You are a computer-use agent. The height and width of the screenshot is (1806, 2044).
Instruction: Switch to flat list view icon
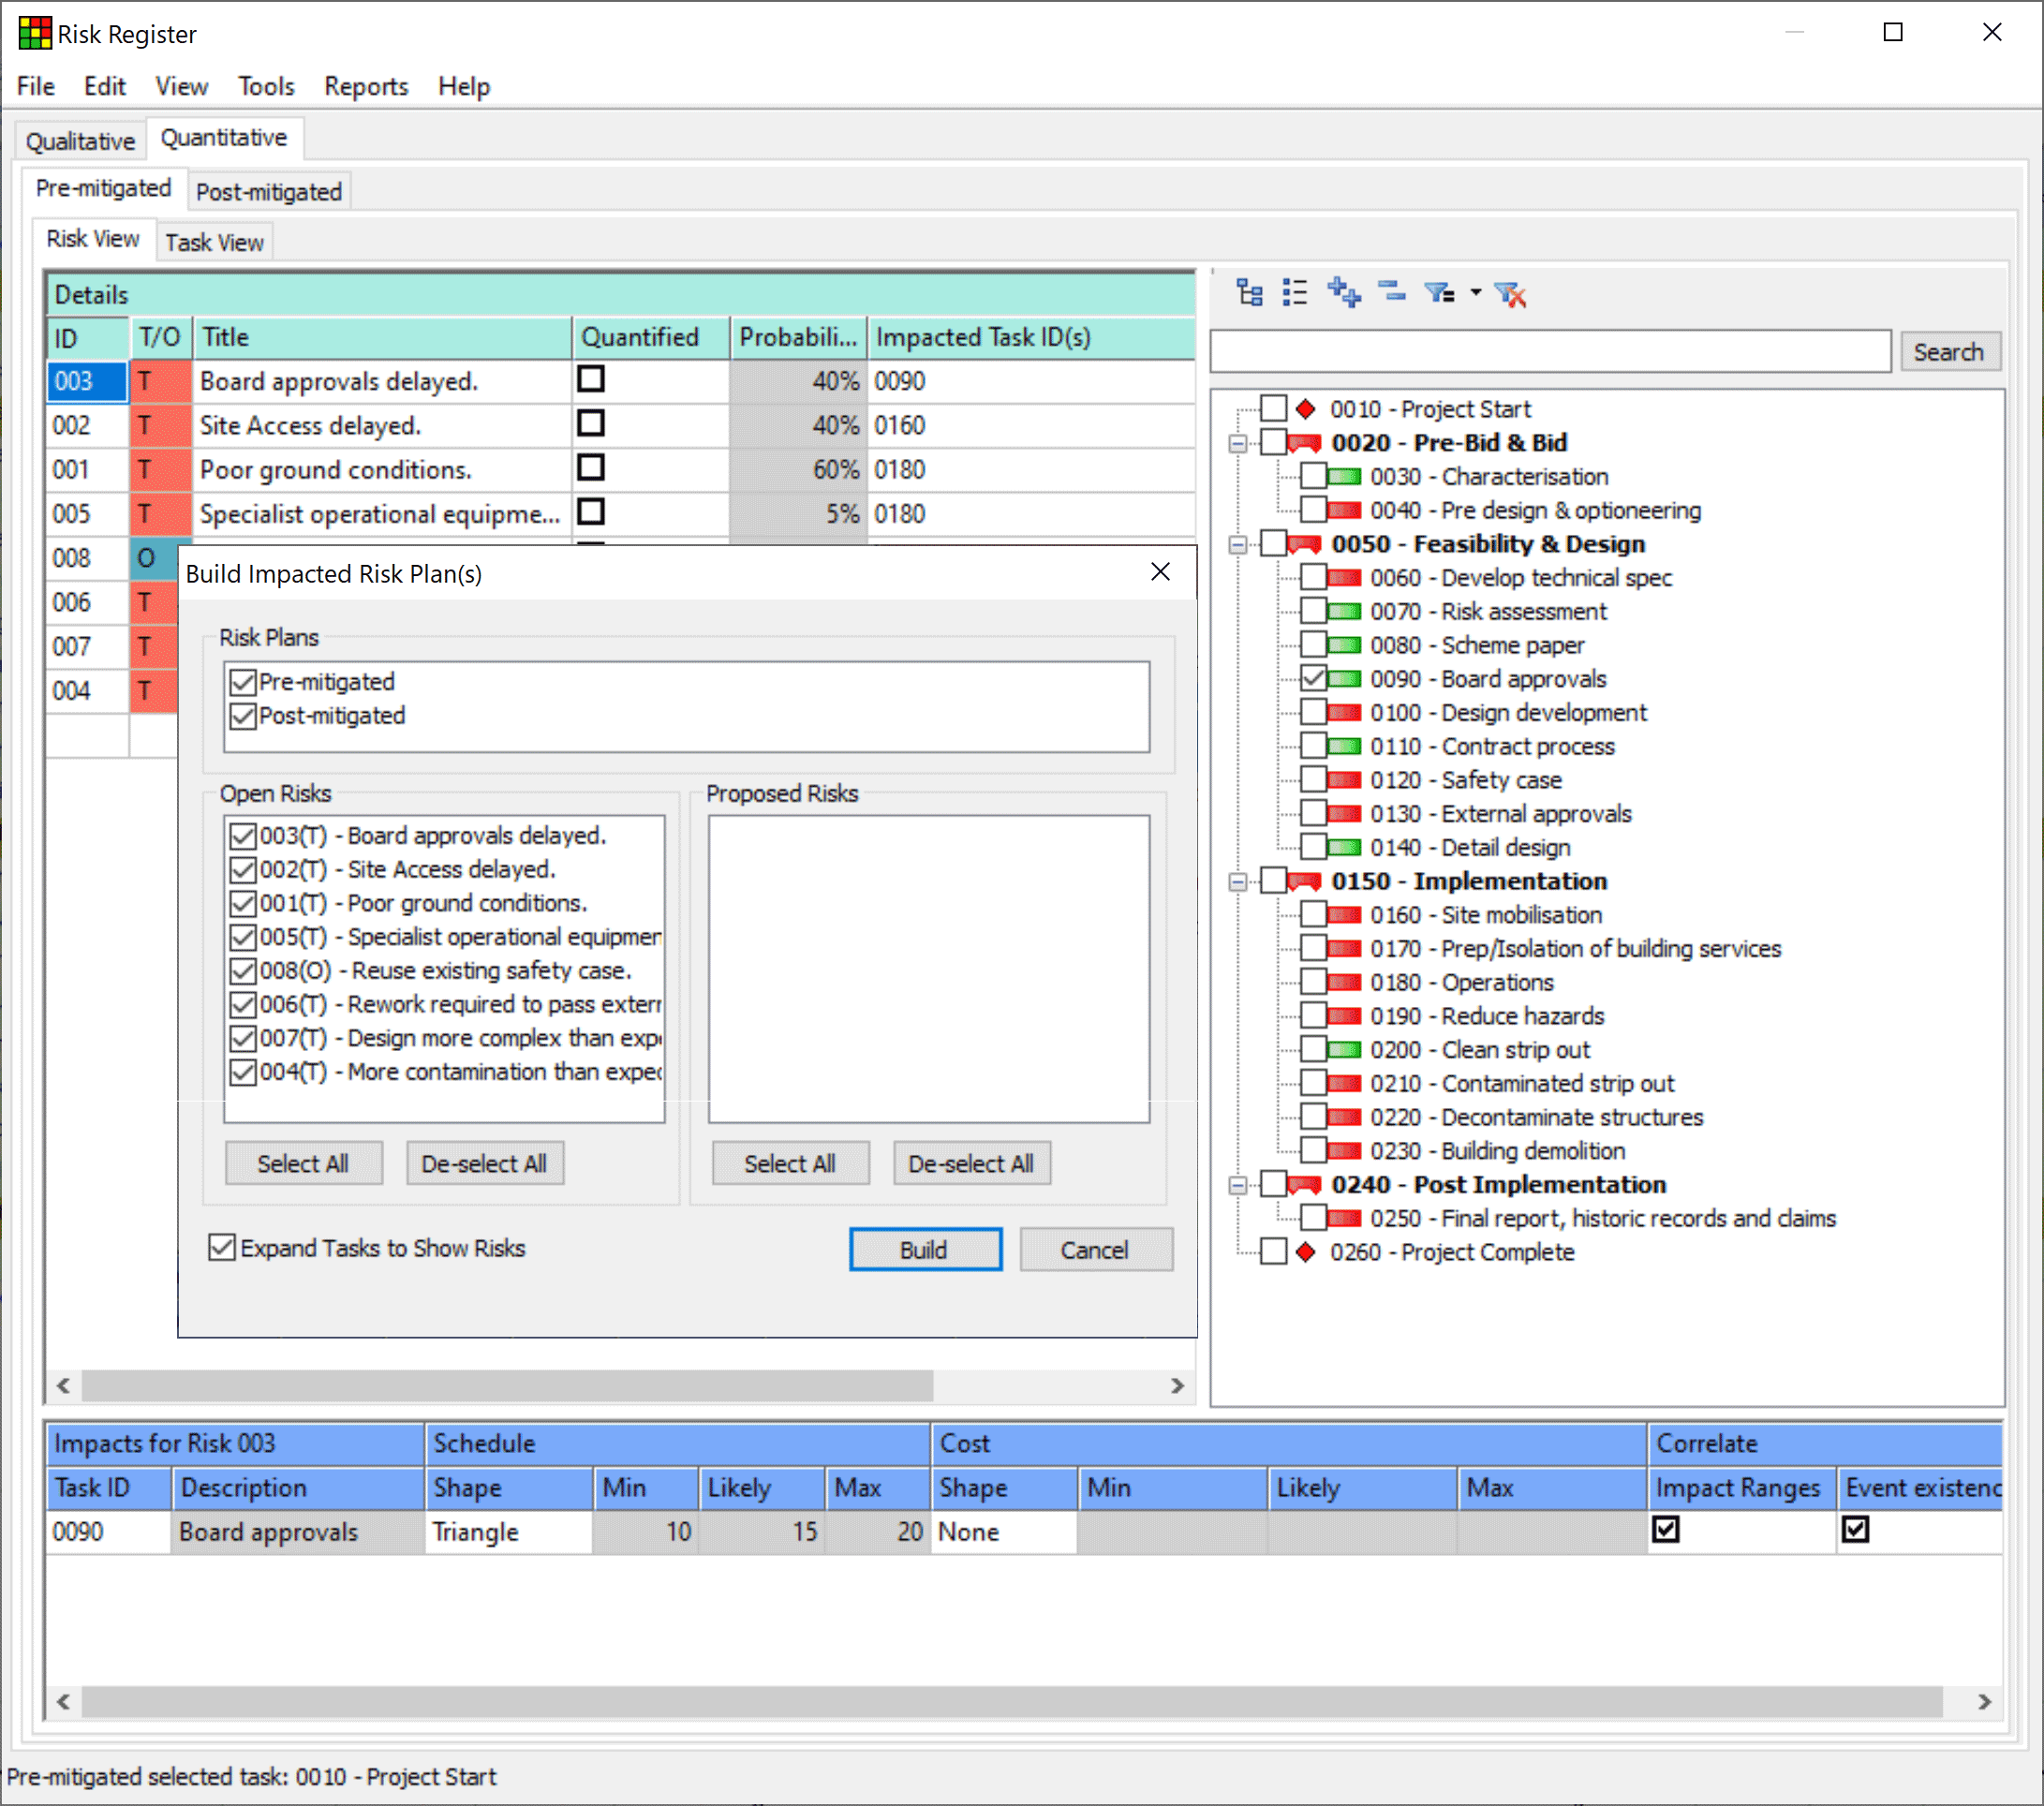(x=1295, y=293)
